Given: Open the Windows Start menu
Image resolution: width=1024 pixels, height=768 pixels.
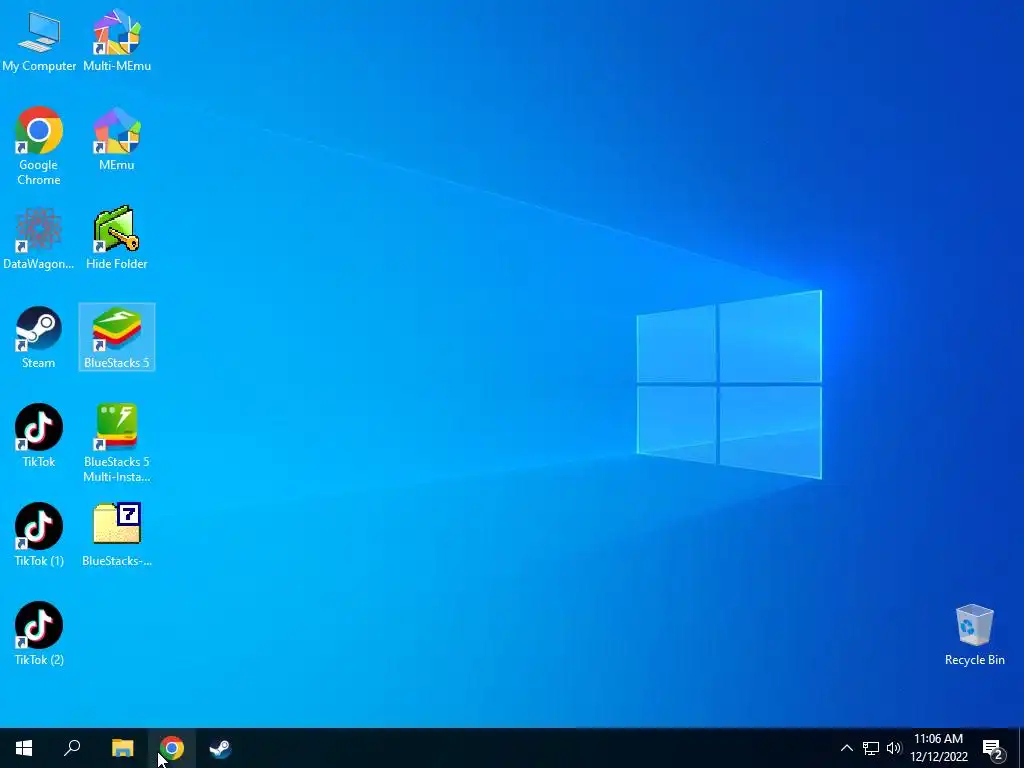Looking at the screenshot, I should tap(24, 748).
